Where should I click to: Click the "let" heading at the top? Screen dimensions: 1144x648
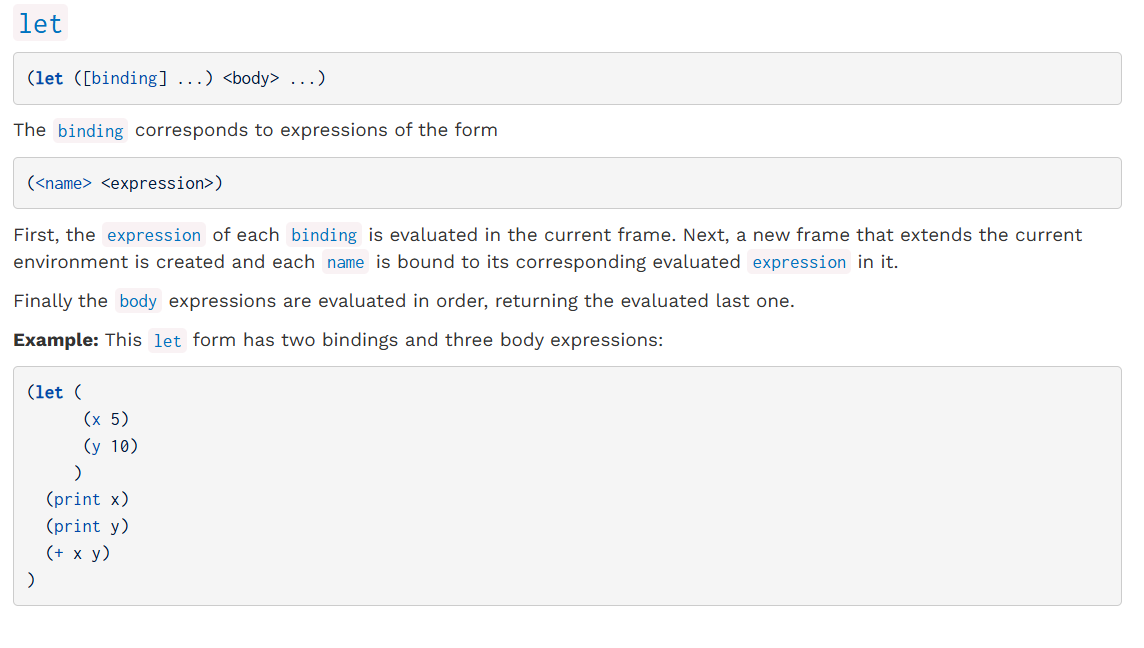(40, 24)
